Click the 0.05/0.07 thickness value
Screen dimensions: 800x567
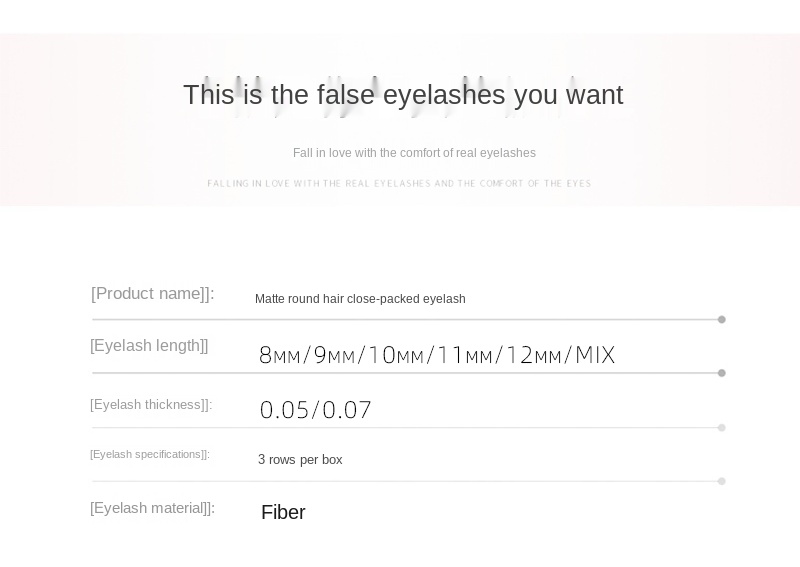coord(315,410)
